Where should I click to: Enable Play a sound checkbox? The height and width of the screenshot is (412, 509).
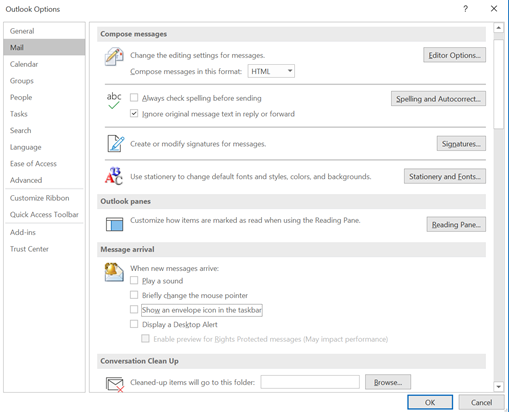(x=134, y=280)
